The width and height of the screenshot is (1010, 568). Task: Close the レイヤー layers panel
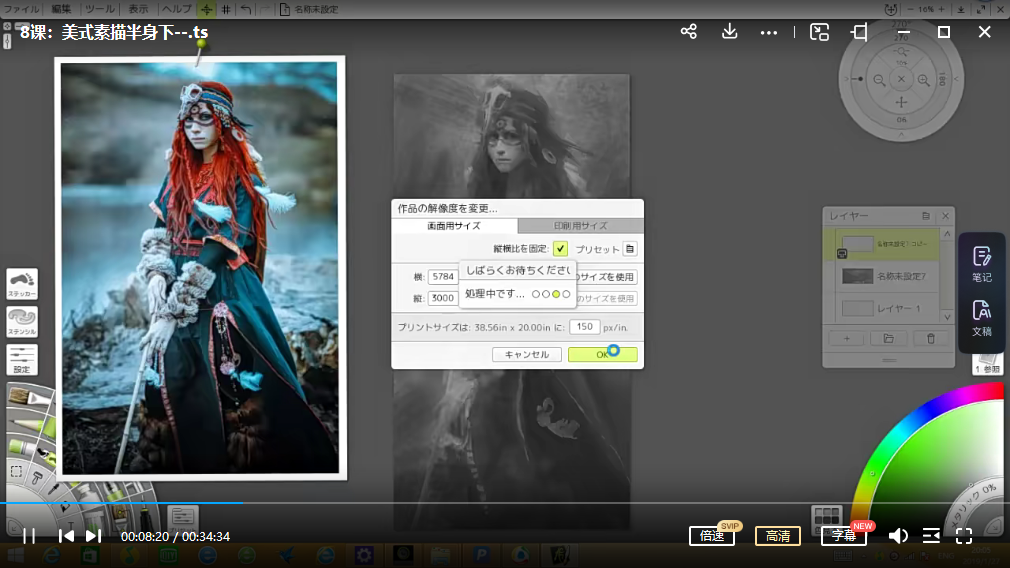[946, 216]
